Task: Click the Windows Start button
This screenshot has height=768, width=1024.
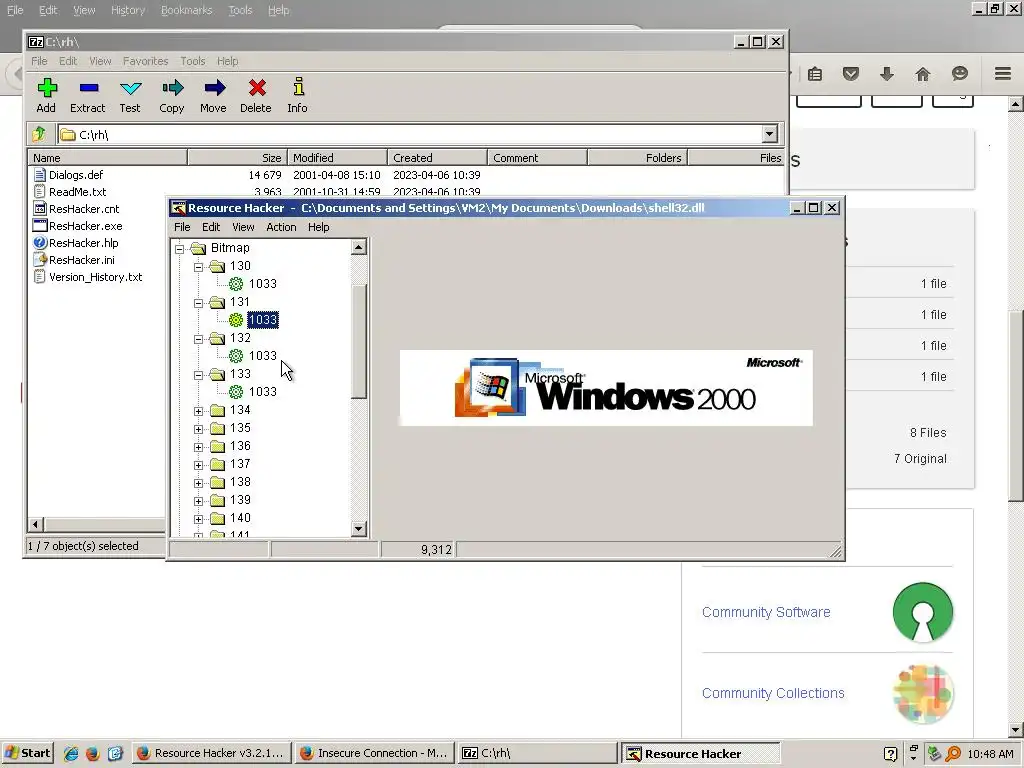Action: [x=27, y=753]
